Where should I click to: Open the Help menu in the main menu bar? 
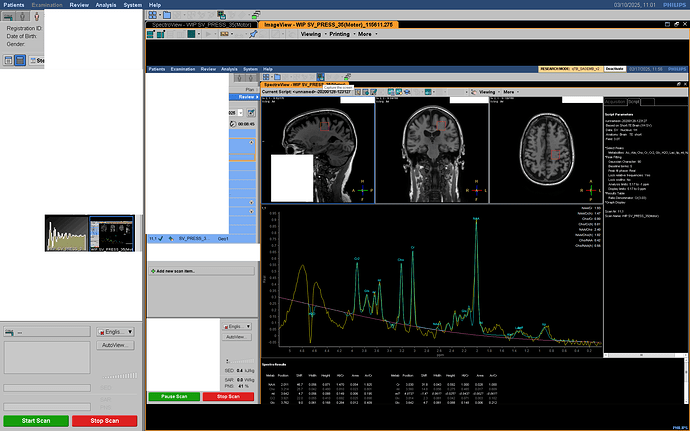click(x=155, y=5)
